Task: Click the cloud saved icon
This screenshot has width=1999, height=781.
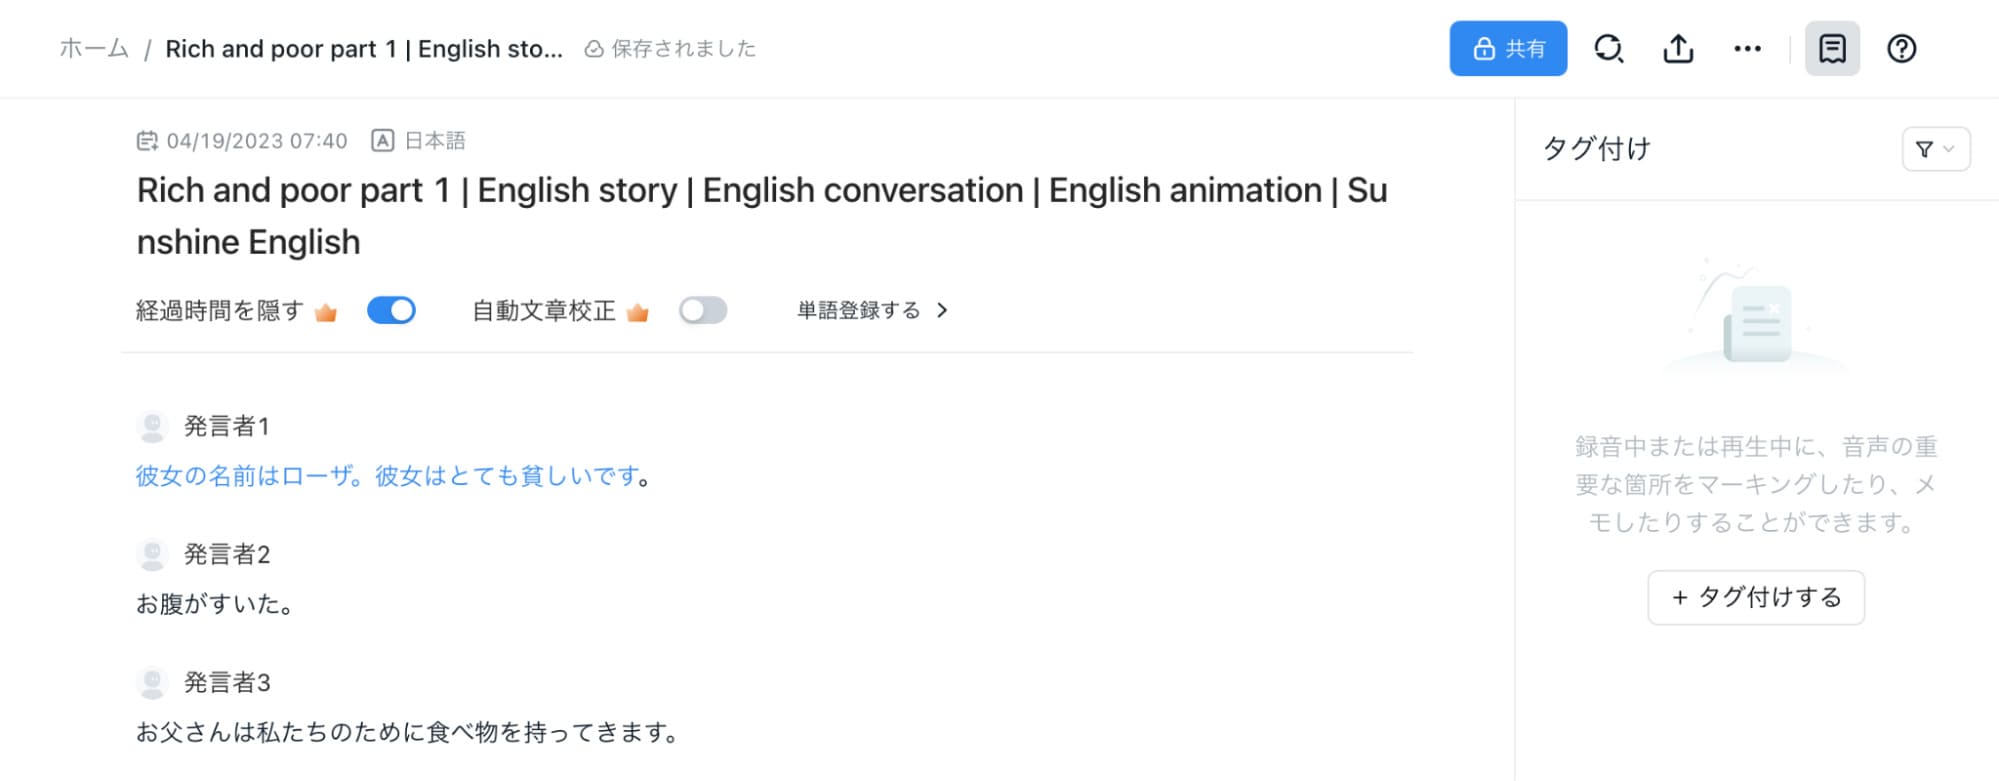Action: tap(594, 49)
